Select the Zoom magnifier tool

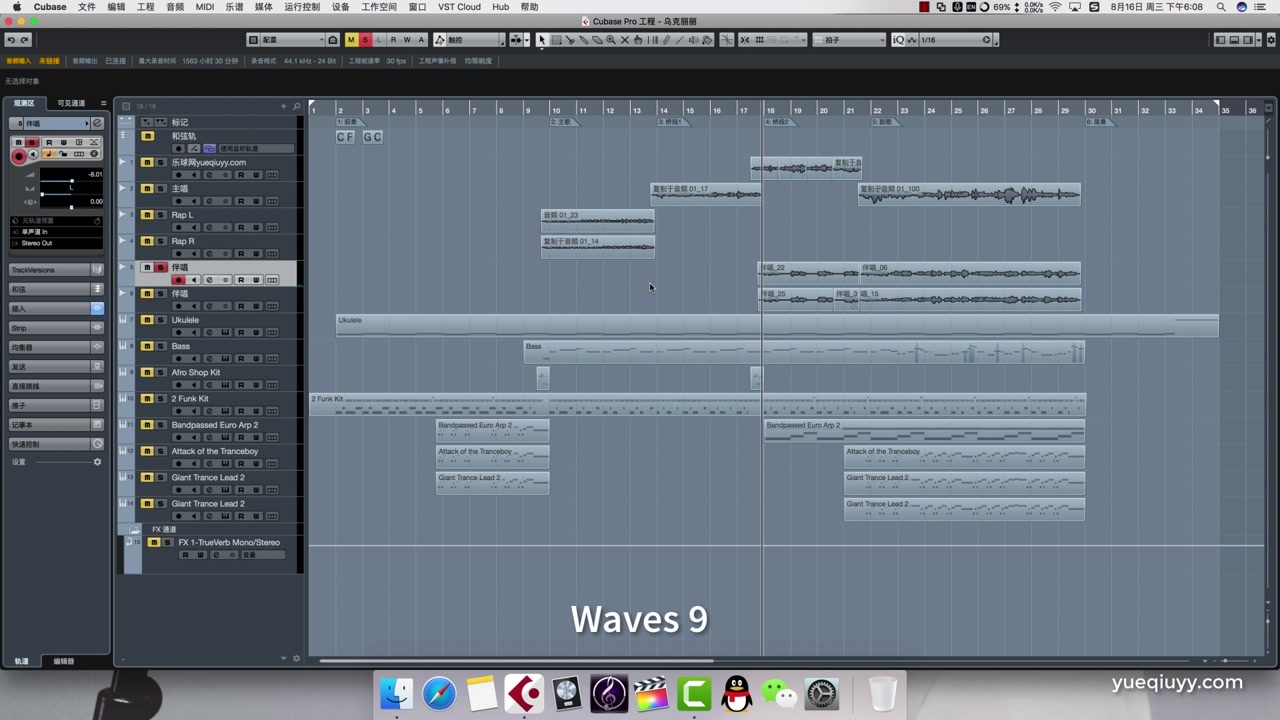611,40
